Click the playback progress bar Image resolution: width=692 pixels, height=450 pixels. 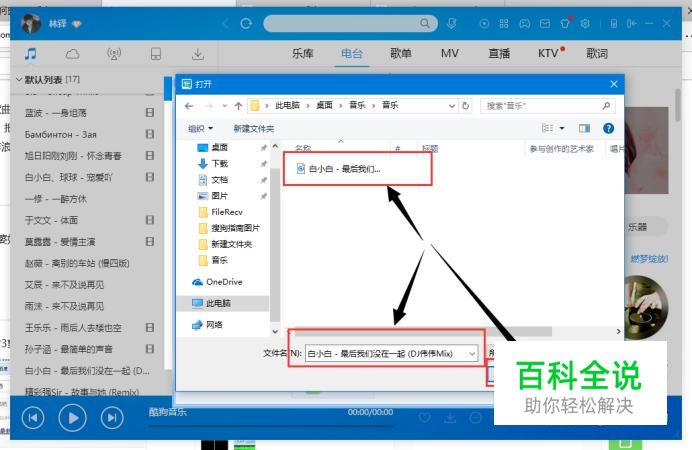coord(271,426)
